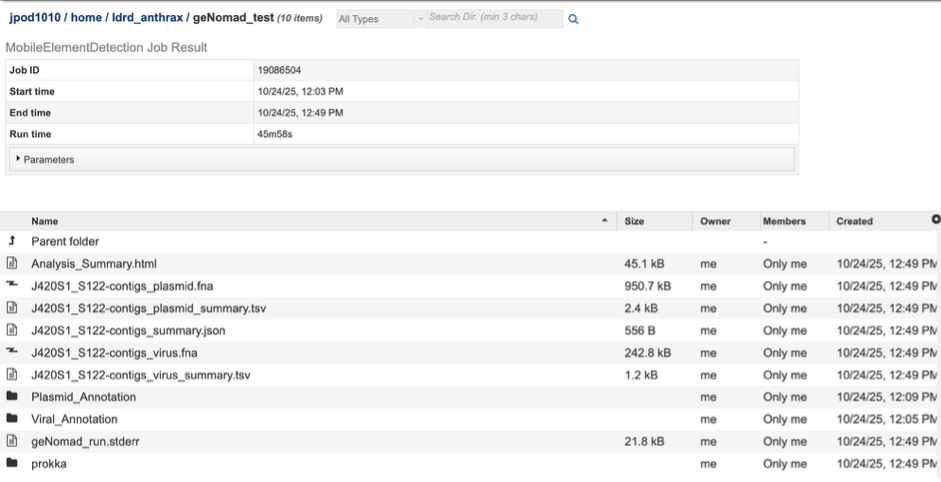This screenshot has height=482, width=941.
Task: Click the Parent folder up-arrow icon
Action: 12,241
